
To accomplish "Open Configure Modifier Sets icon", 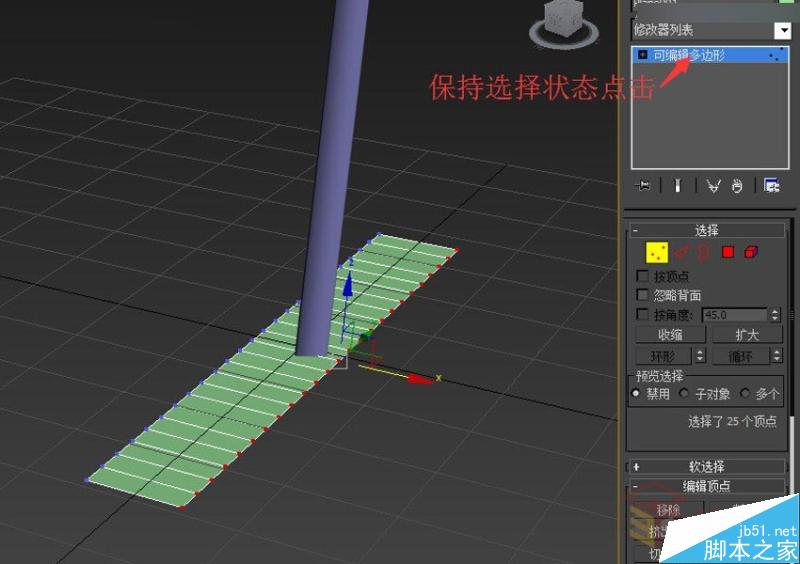I will (771, 186).
